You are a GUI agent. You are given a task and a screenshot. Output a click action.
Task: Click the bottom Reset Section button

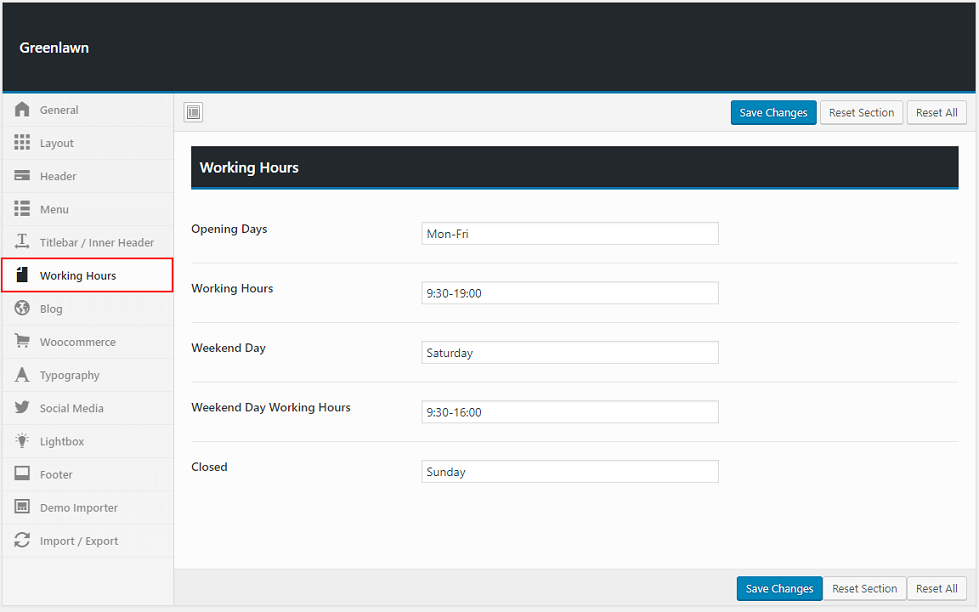864,589
